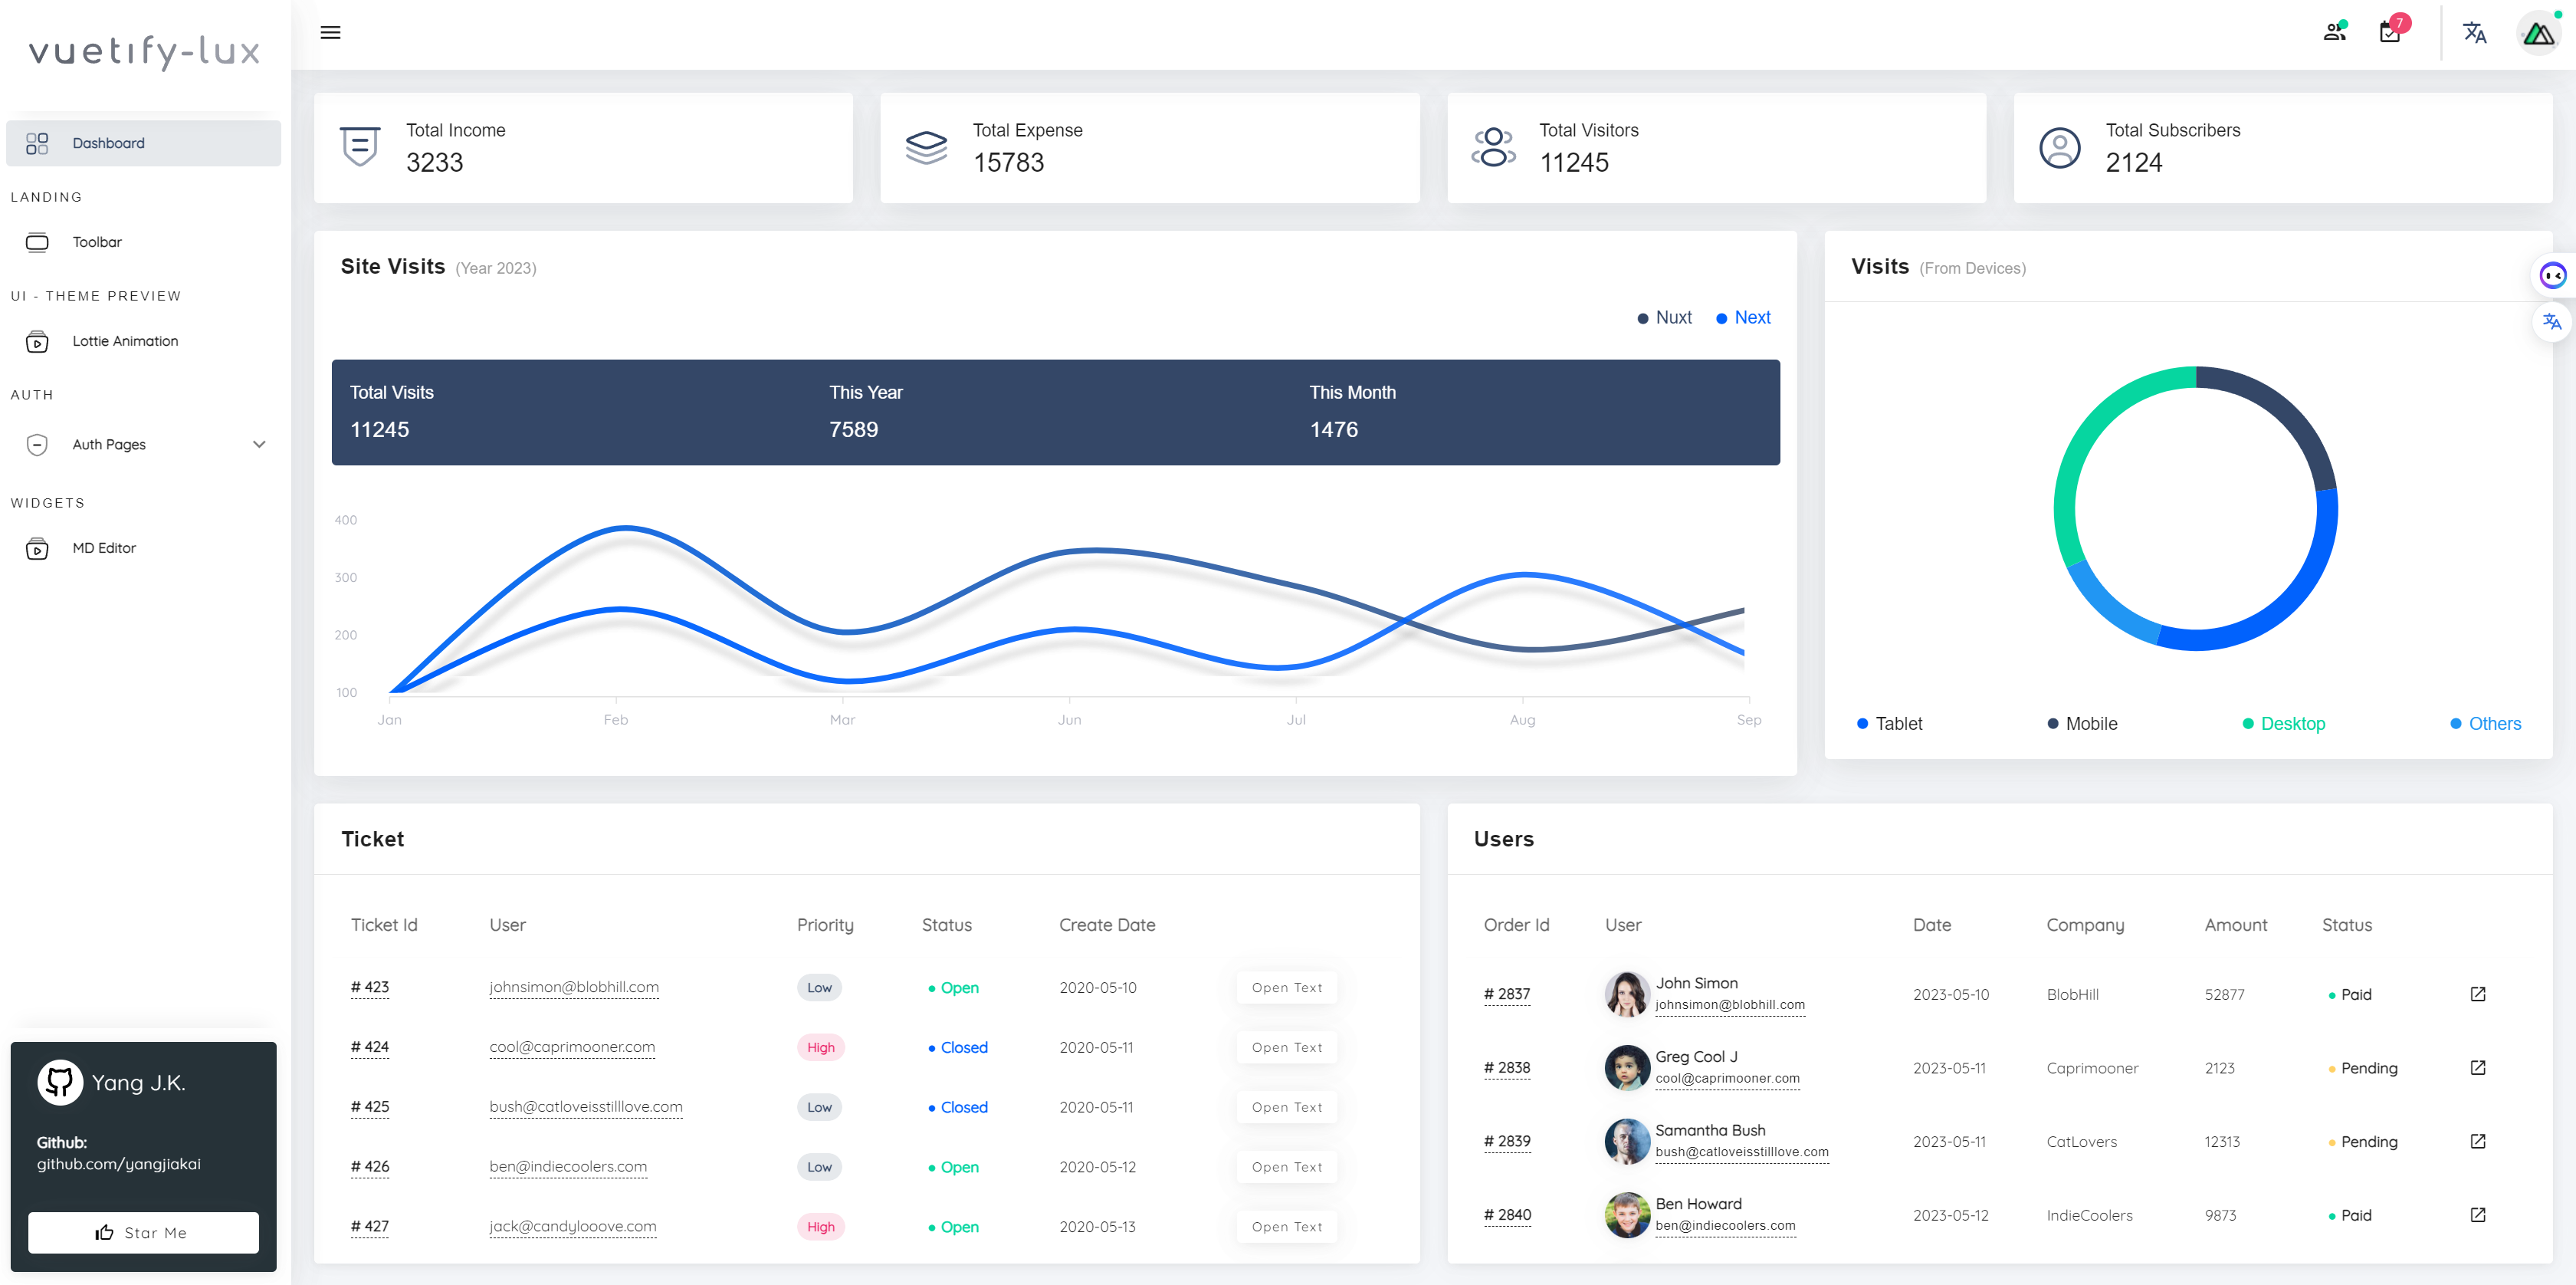Toggle the Desktop device filter in Visits chart
Viewport: 2576px width, 1285px height.
point(2289,723)
